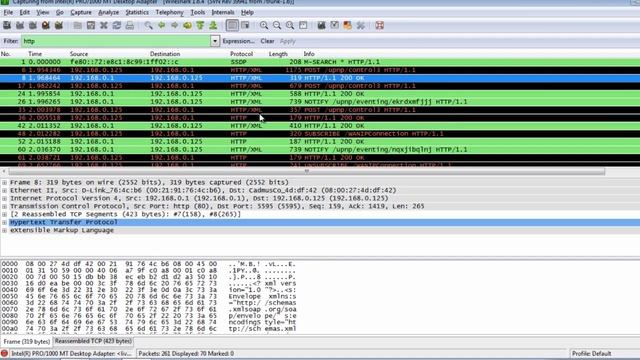Stop the running capture
This screenshot has width=640, height=360.
coord(46,25)
